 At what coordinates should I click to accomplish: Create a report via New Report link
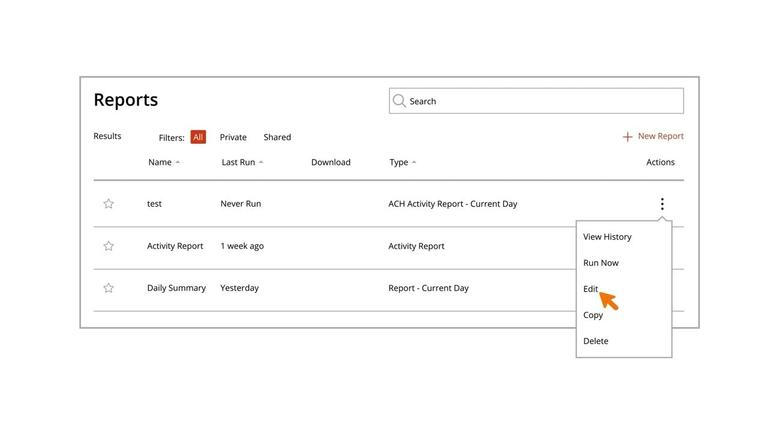[x=660, y=136]
